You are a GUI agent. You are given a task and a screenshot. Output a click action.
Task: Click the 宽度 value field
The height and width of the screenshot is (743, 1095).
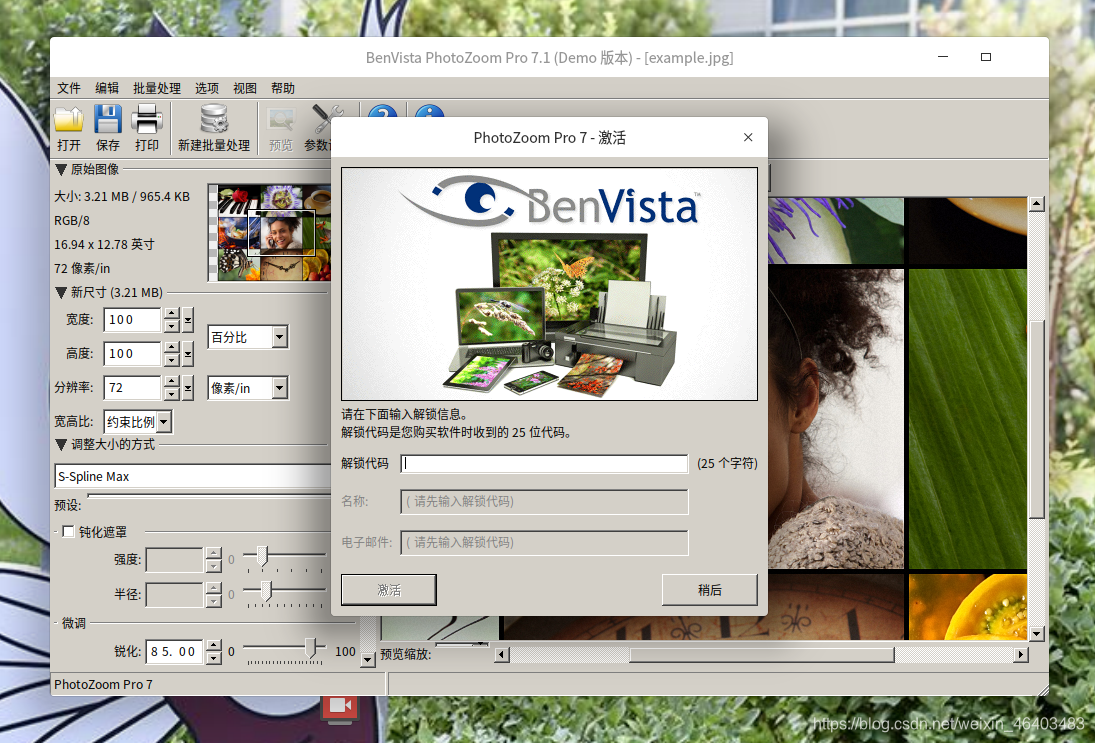pos(133,320)
